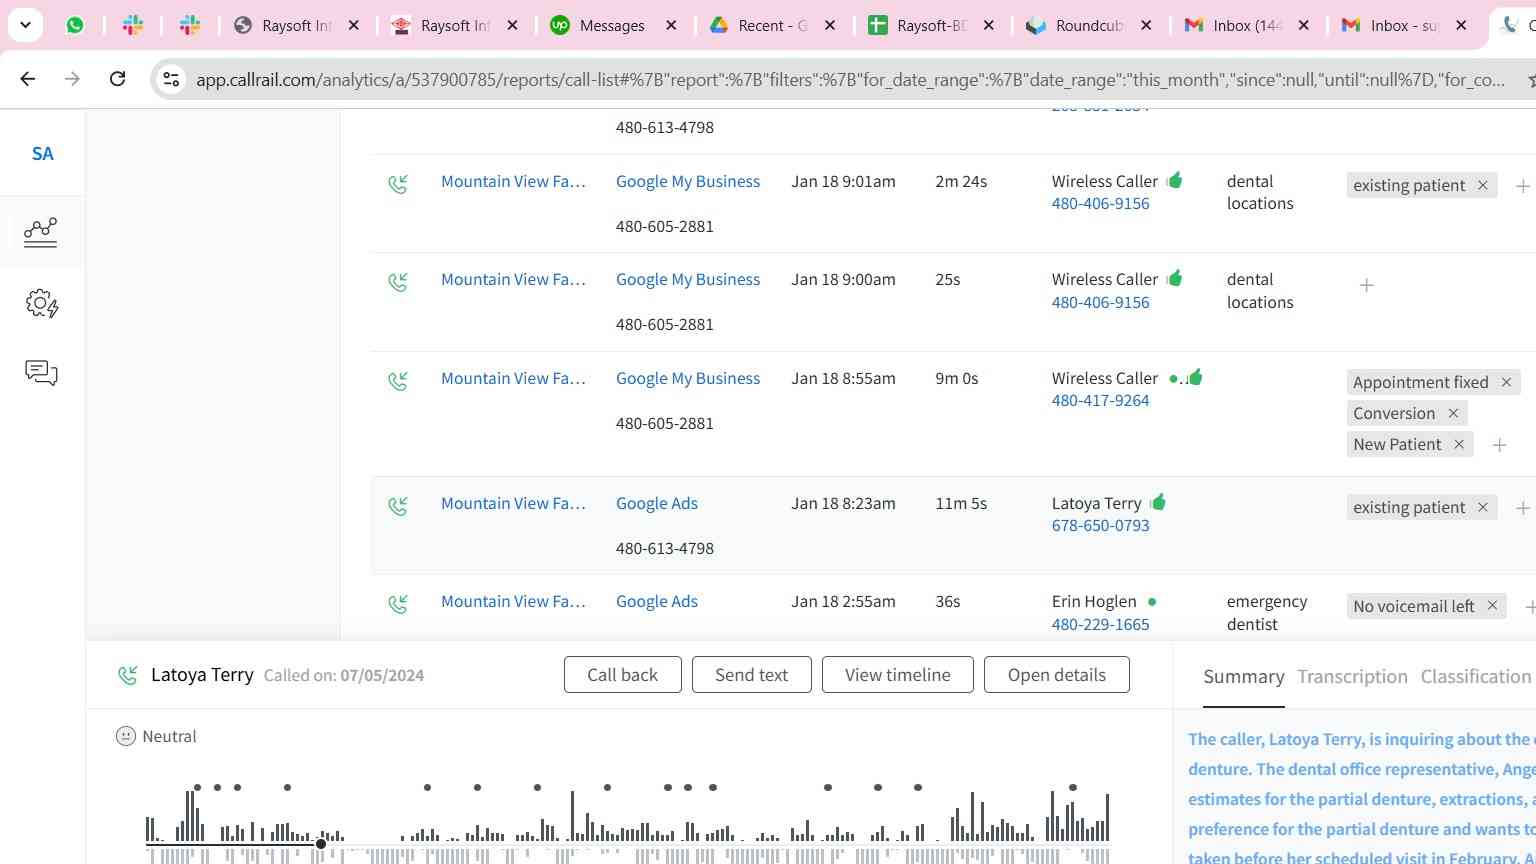Click inbound call icon for Jan 18 9:01am
This screenshot has height=864, width=1536.
coord(398,184)
